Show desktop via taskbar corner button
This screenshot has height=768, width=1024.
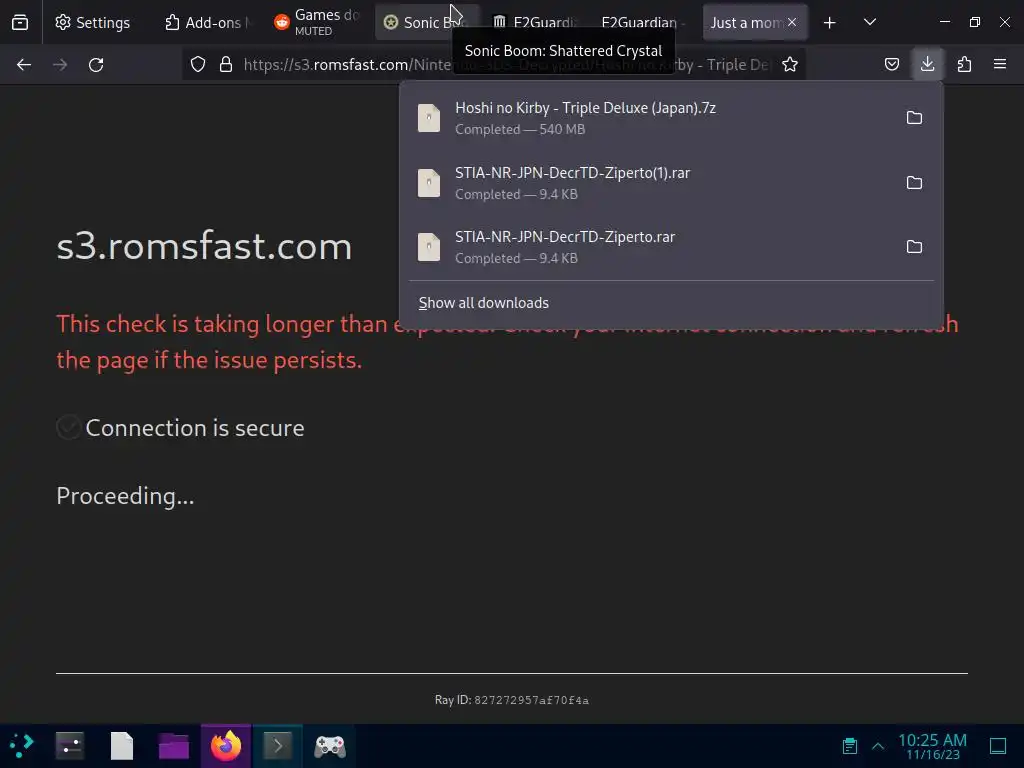[998, 746]
